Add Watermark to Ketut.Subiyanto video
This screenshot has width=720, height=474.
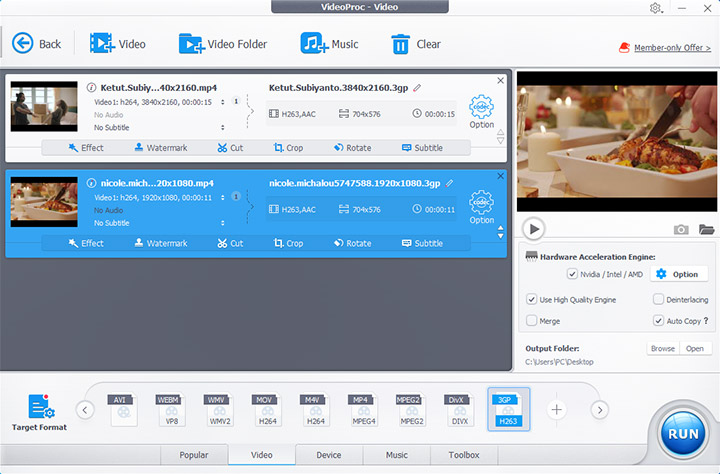[161, 148]
